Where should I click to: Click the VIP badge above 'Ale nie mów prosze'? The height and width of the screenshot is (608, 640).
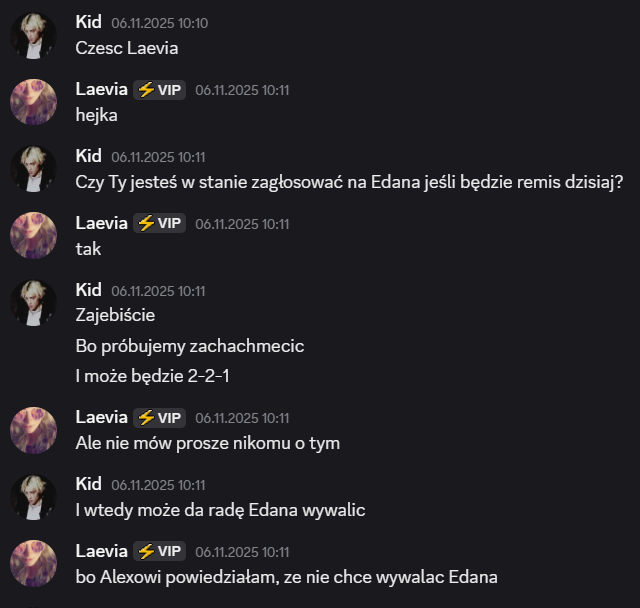click(160, 418)
